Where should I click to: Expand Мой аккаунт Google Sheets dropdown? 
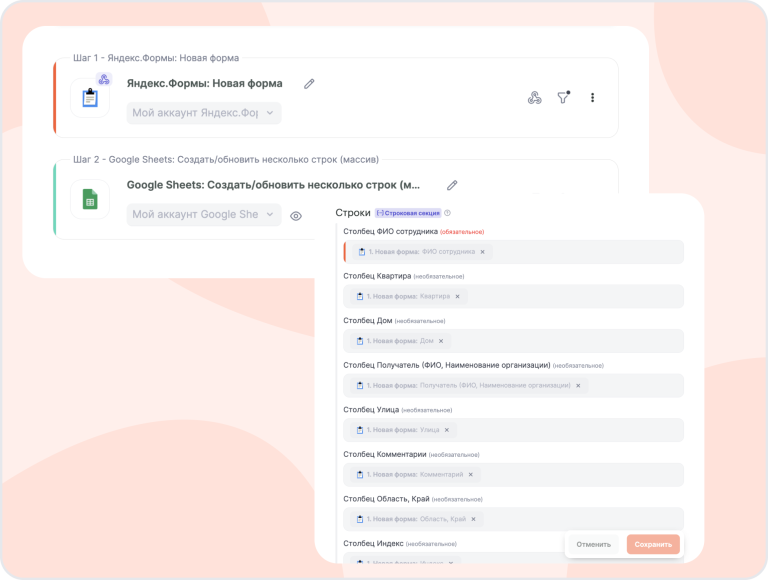[204, 215]
